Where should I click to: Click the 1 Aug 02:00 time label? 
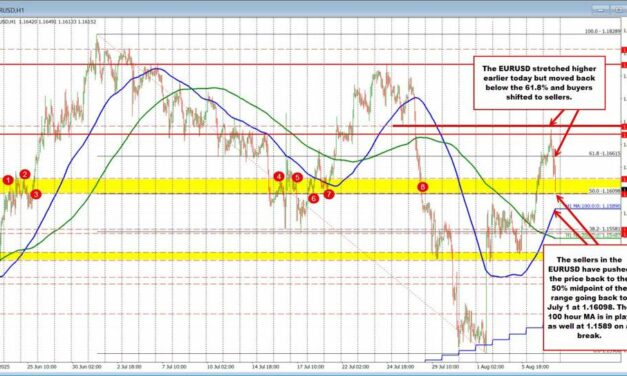coord(491,366)
